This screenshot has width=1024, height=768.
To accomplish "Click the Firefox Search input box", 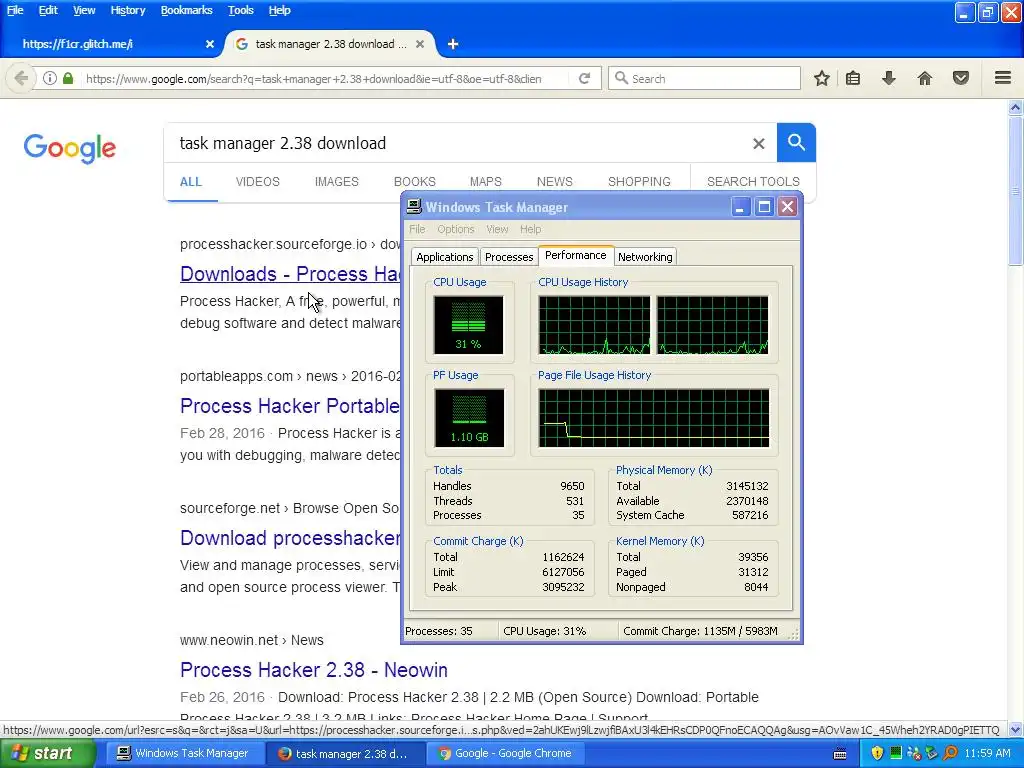I will click(x=704, y=78).
